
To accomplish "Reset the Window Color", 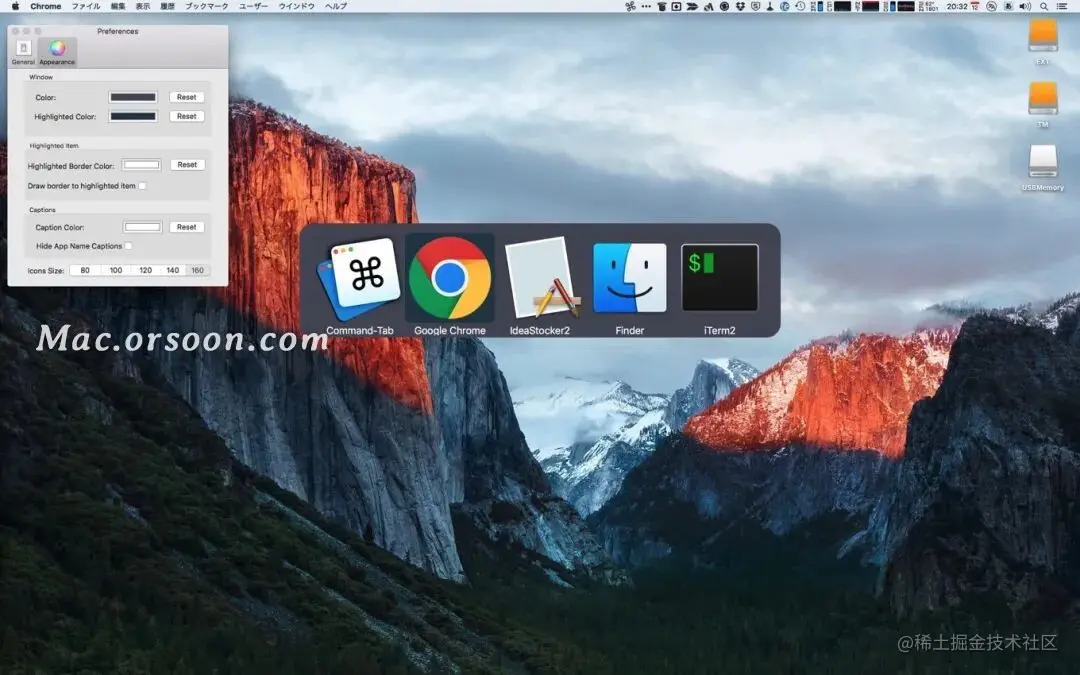I will point(187,97).
